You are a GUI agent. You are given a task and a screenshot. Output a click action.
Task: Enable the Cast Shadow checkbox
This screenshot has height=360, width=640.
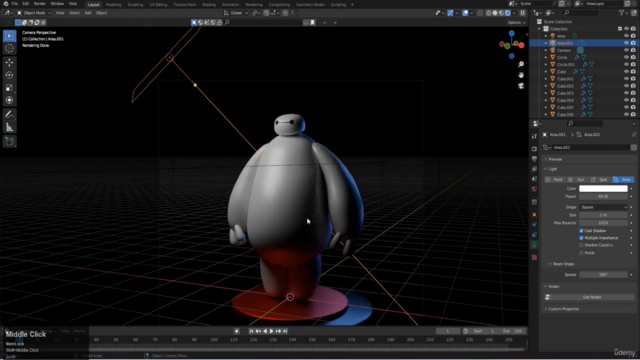pos(581,231)
